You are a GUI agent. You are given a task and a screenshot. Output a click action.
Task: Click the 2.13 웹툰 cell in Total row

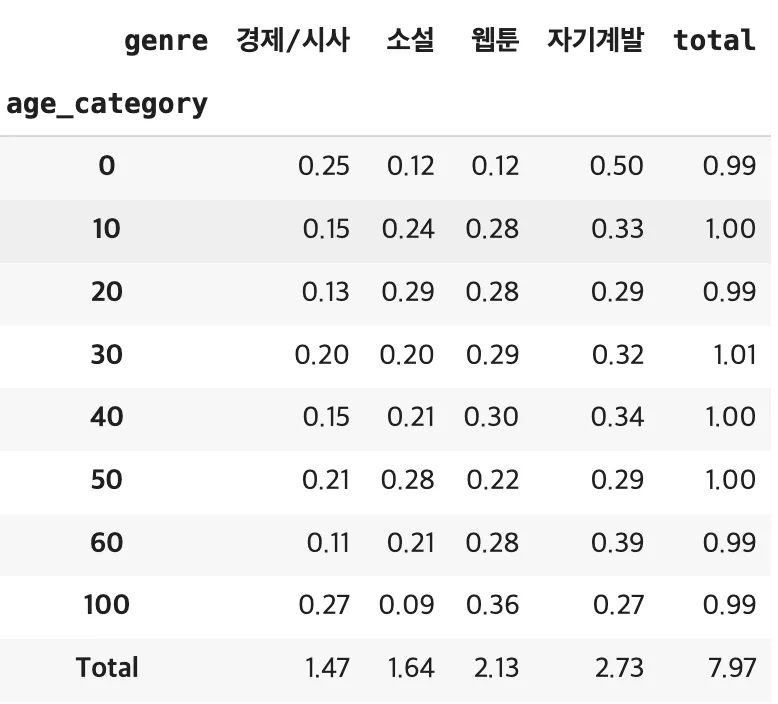pyautogui.click(x=496, y=667)
